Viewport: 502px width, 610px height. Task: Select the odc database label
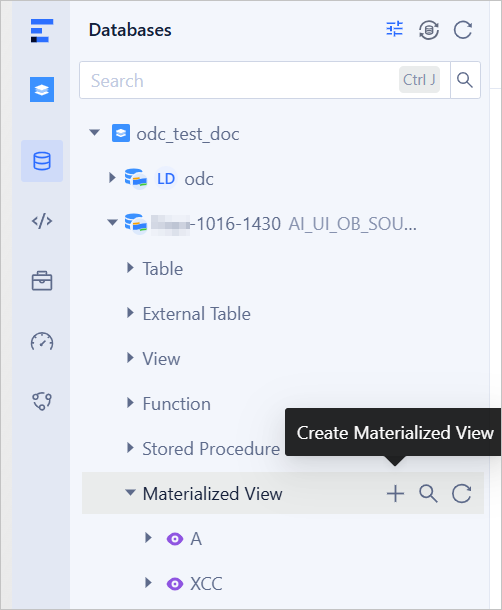[199, 179]
